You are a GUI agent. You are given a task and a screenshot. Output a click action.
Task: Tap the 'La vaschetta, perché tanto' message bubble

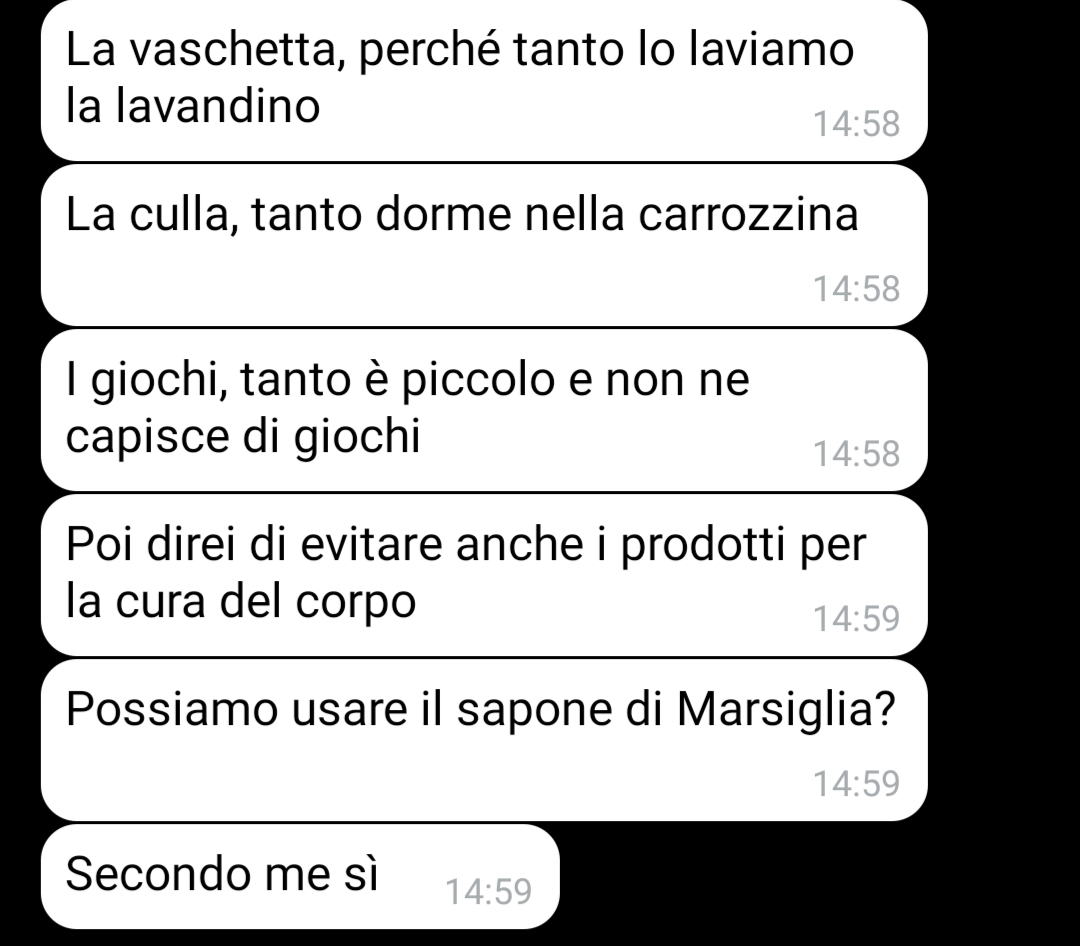[484, 80]
